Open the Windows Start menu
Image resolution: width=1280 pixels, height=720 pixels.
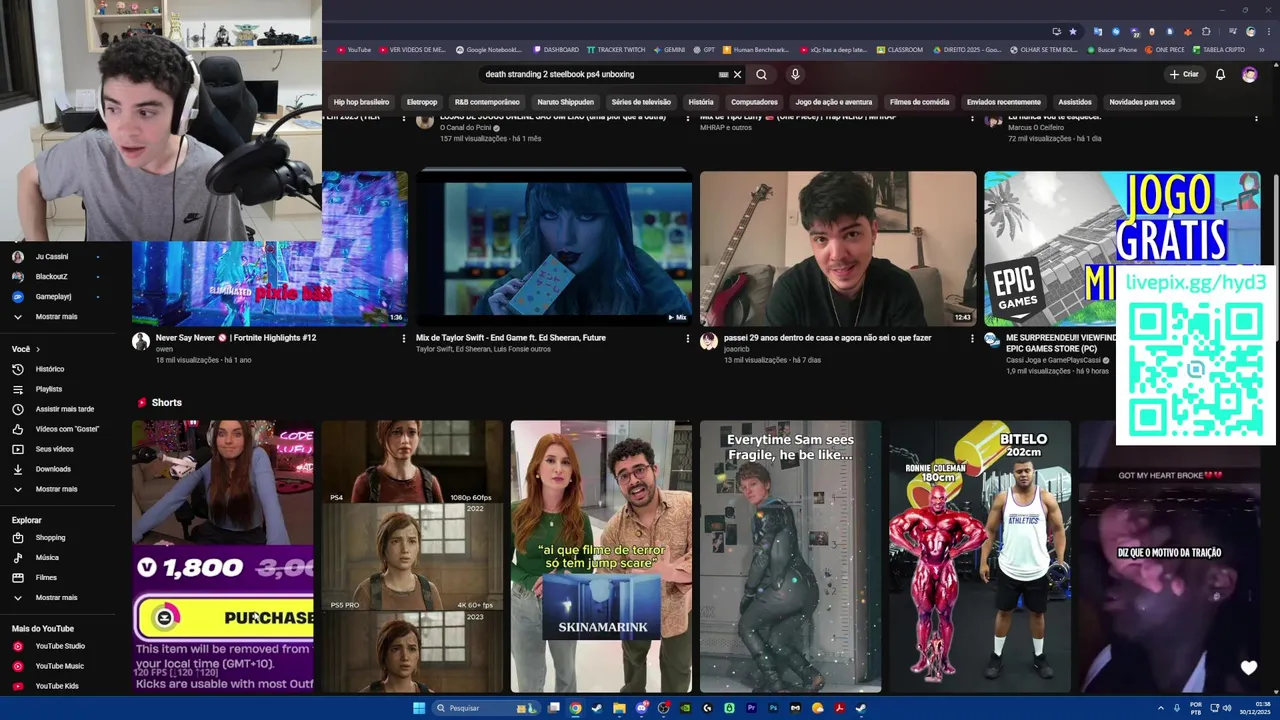pyautogui.click(x=419, y=708)
